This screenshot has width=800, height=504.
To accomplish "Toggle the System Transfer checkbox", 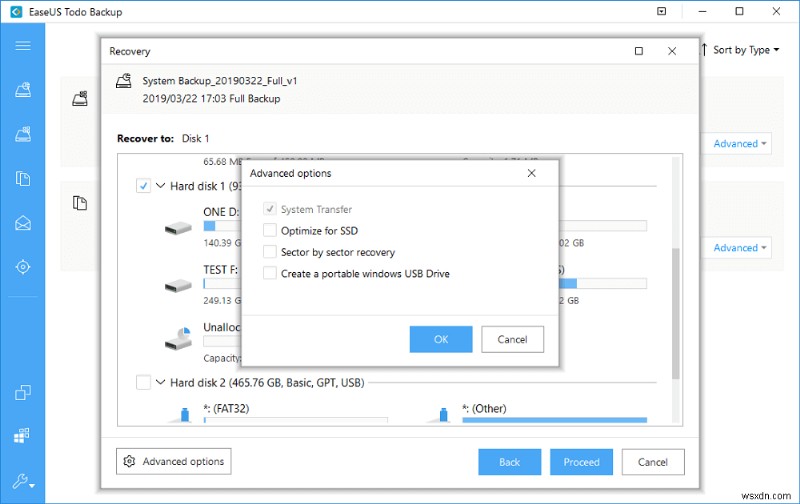I will pyautogui.click(x=269, y=209).
